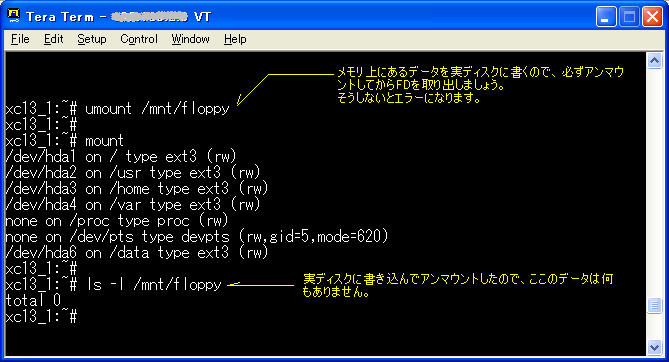Click the Tera Term title bar icon
The width and height of the screenshot is (669, 362).
coord(13,16)
